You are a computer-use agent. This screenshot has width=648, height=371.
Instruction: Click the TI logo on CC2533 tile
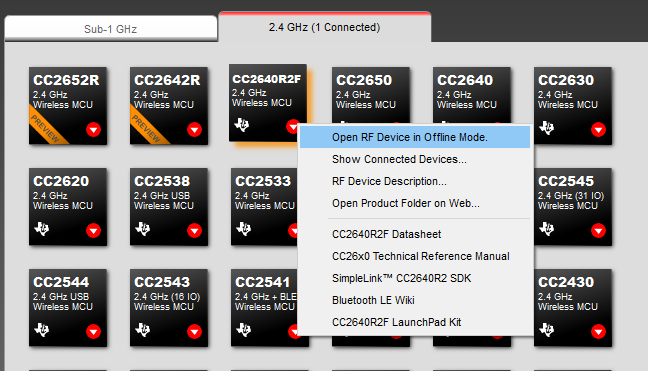[244, 229]
